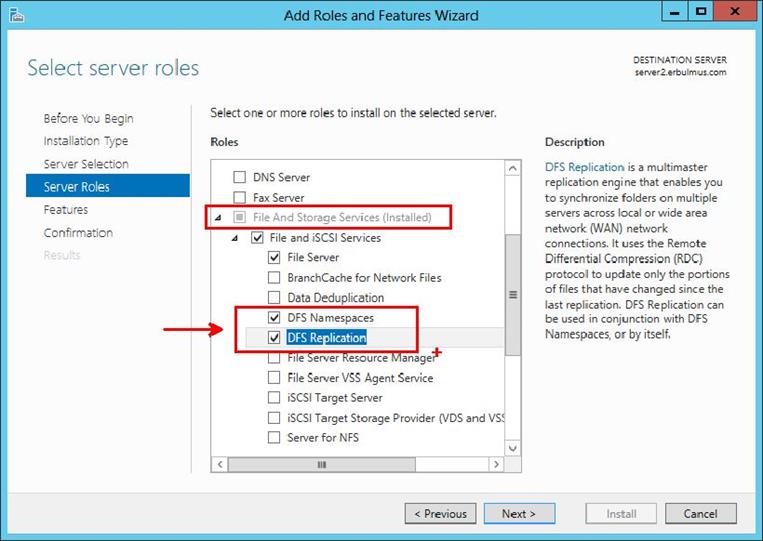763x541 pixels.
Task: Check iSCSI Target Server checkbox
Action: 274,397
